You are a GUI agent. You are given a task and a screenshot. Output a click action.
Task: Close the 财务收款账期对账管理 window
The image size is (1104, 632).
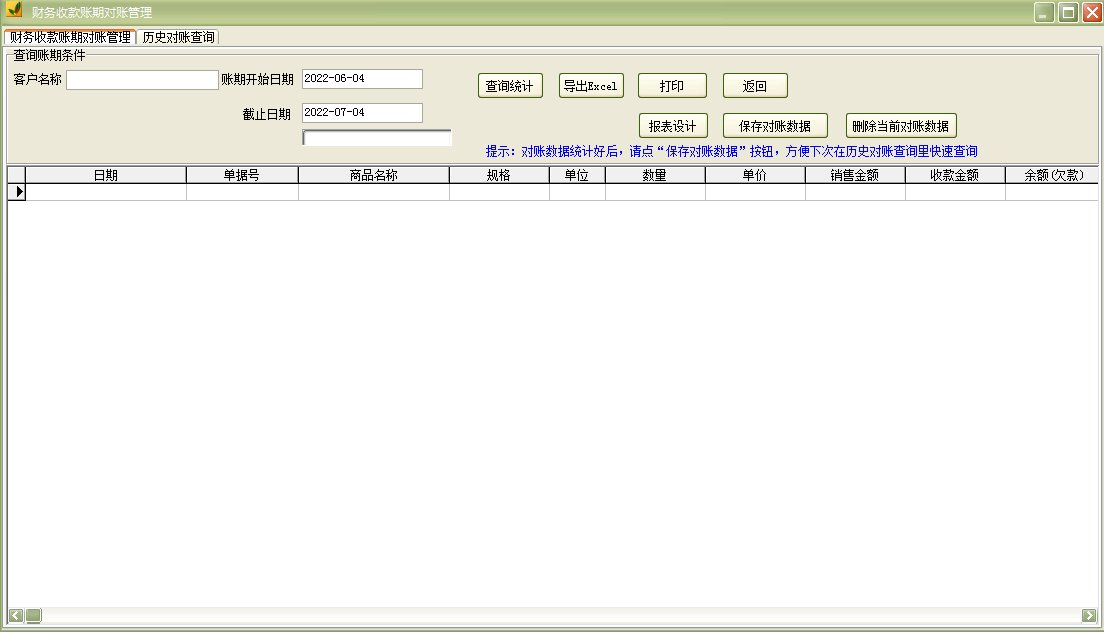1092,12
